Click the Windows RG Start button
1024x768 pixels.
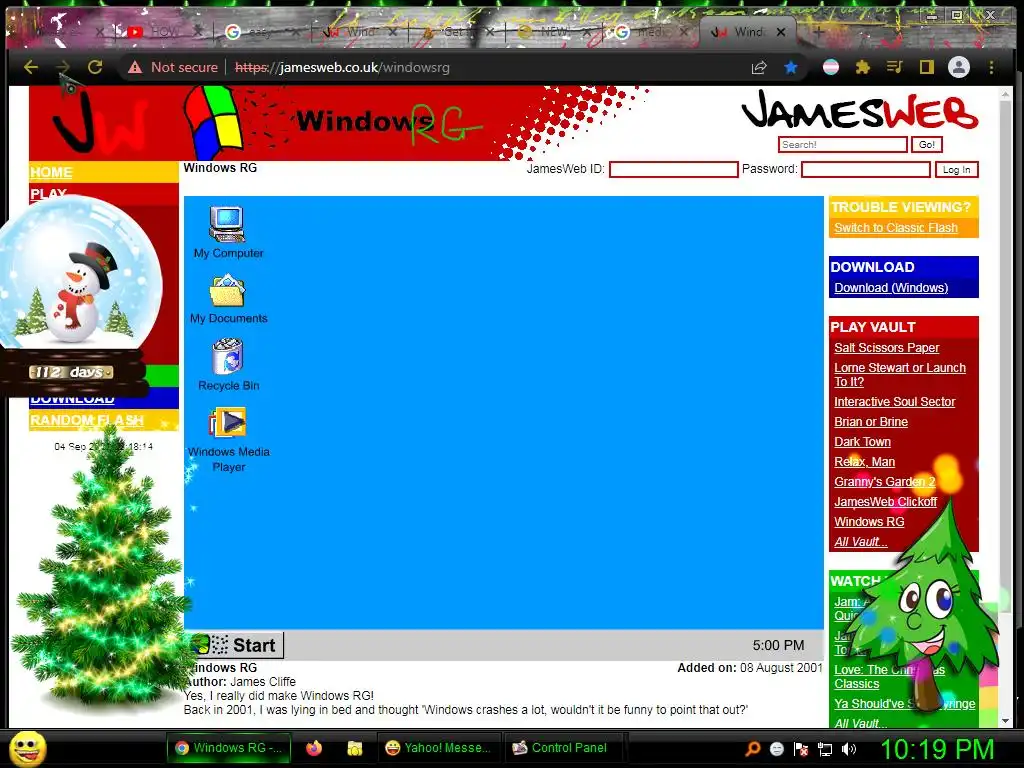(237, 645)
